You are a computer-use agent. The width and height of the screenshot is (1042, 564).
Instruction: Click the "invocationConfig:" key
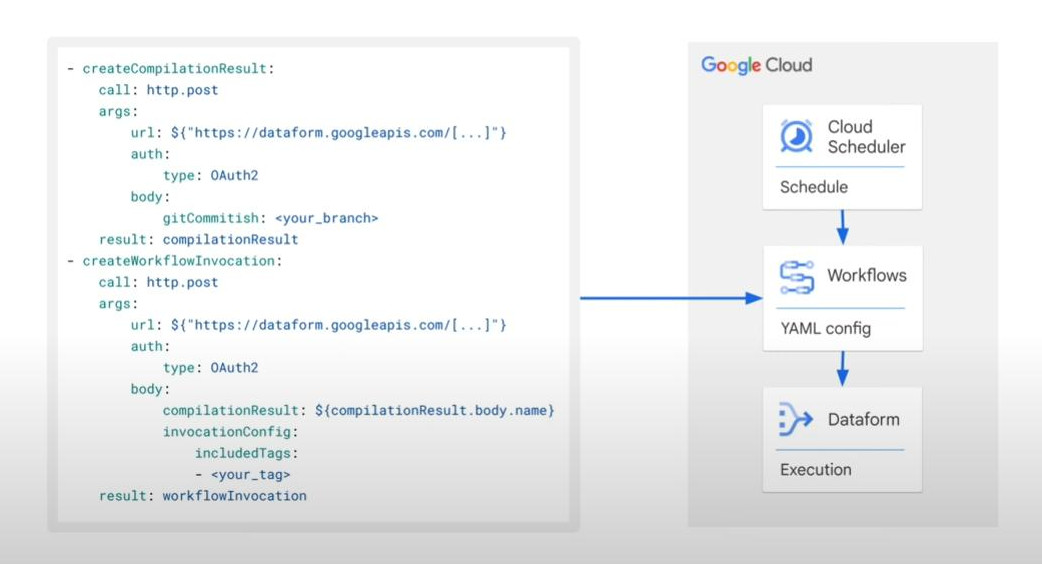click(x=230, y=432)
